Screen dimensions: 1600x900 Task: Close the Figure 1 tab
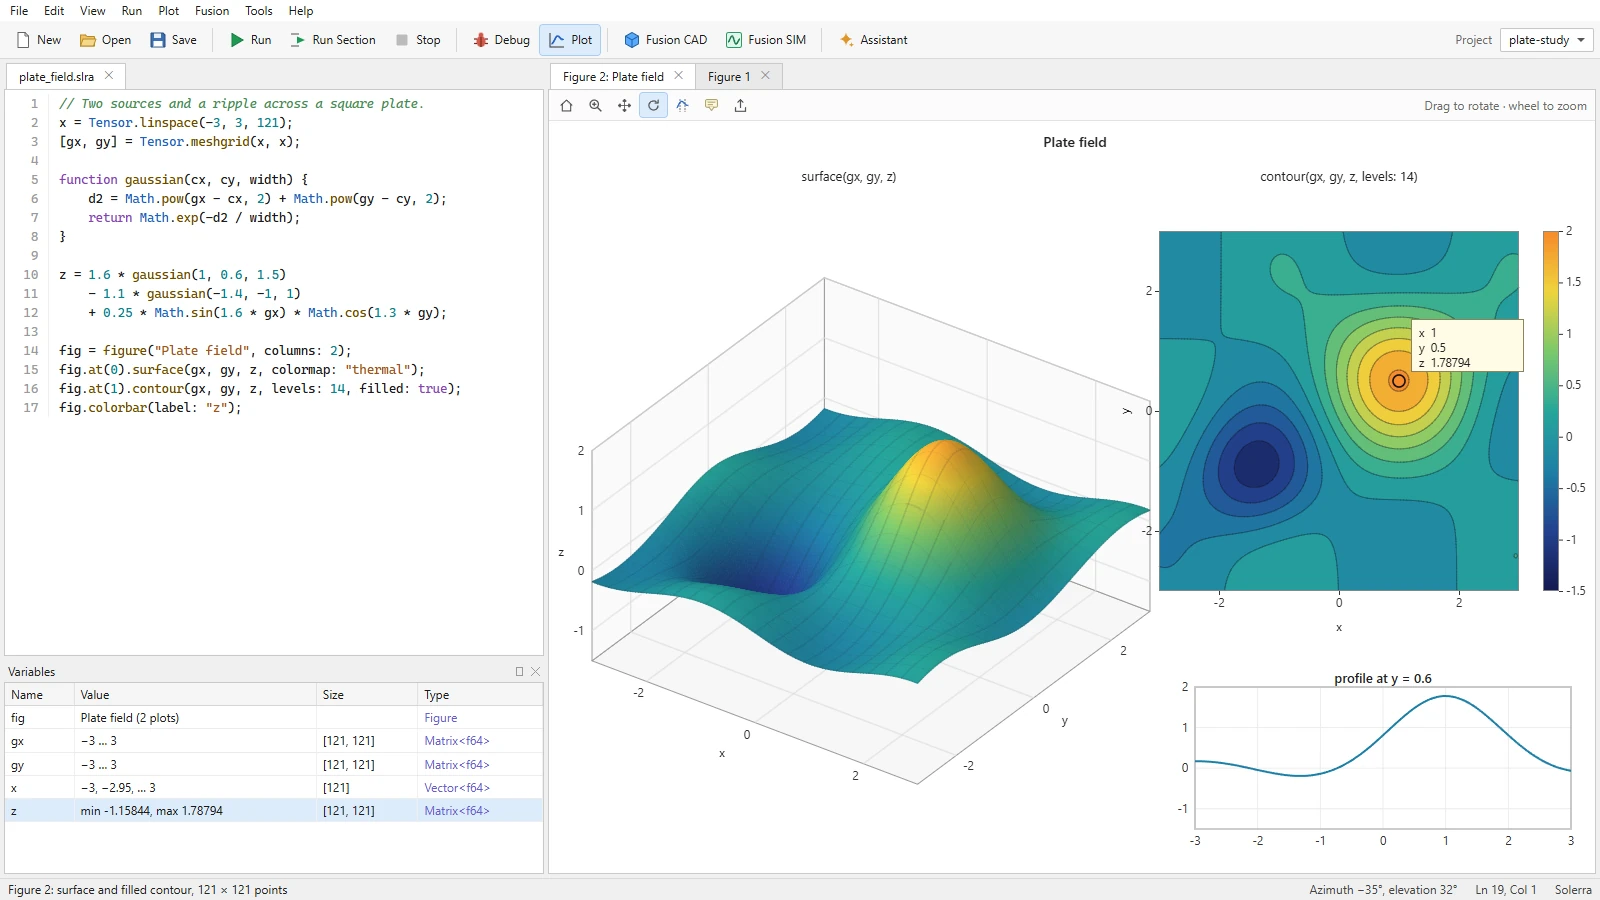pyautogui.click(x=765, y=76)
